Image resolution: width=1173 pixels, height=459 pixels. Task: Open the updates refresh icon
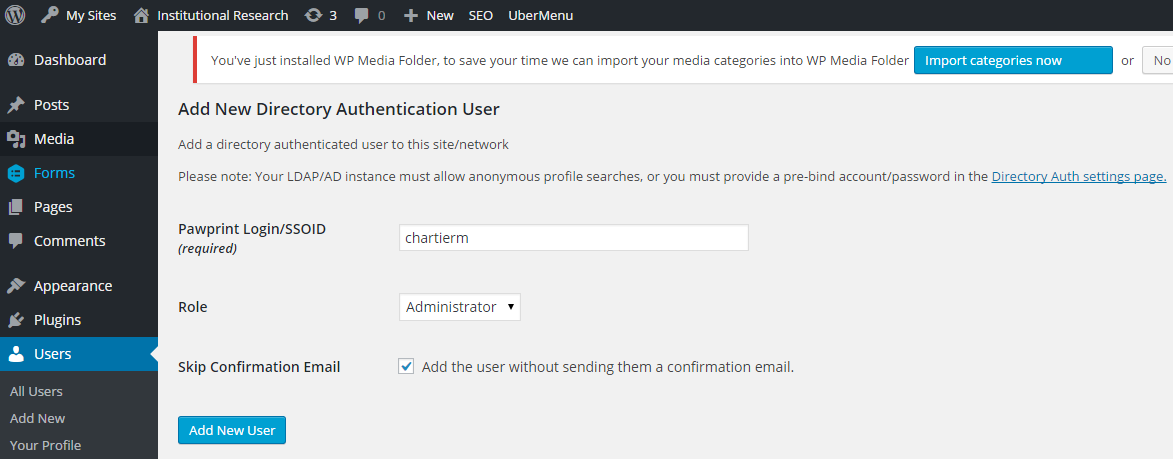click(314, 15)
